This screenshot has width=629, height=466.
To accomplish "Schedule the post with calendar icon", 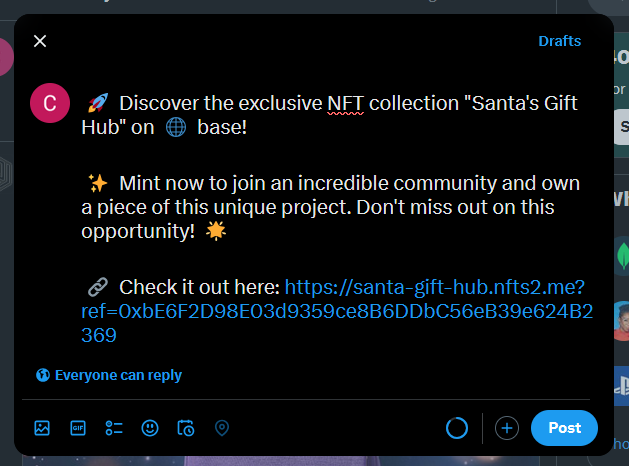I will [186, 428].
